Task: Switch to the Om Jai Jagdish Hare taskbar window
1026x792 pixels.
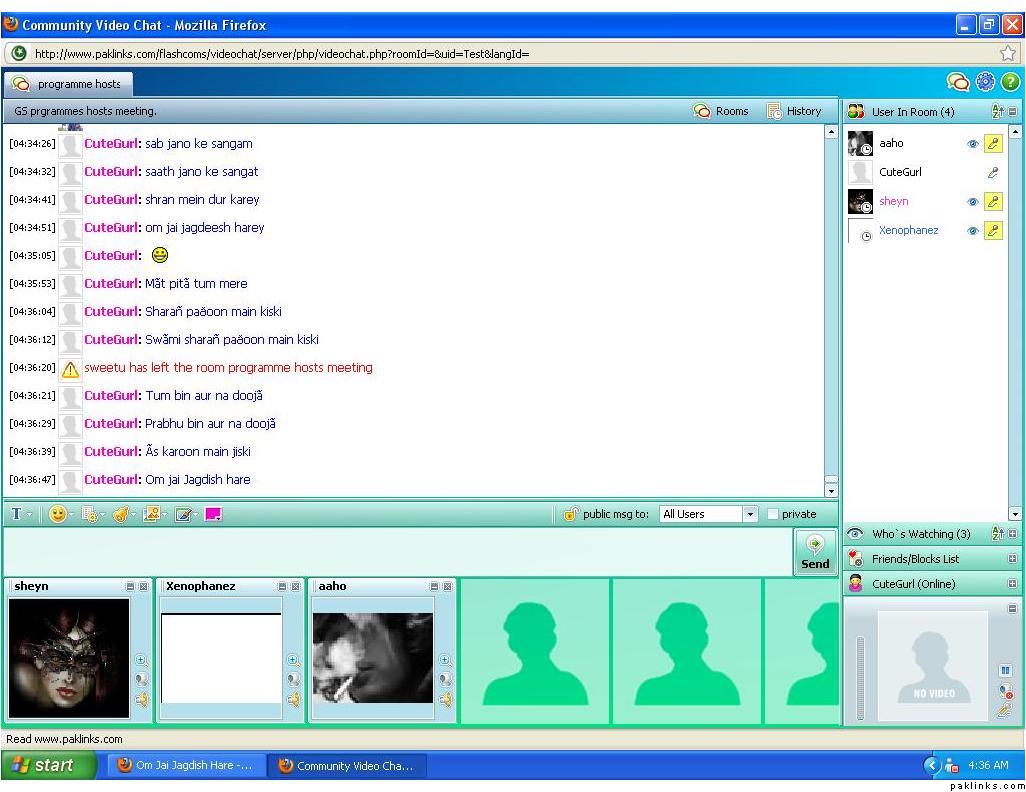Action: coord(185,765)
